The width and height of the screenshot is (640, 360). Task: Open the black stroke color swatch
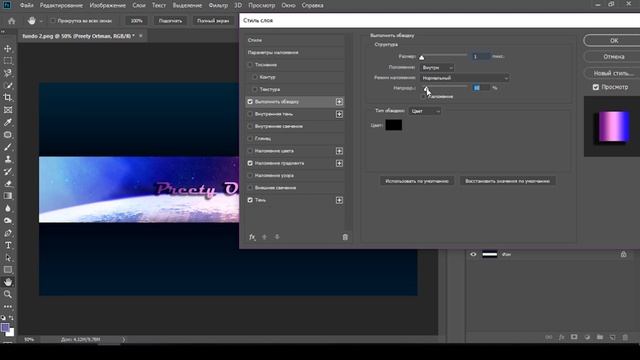pos(393,125)
